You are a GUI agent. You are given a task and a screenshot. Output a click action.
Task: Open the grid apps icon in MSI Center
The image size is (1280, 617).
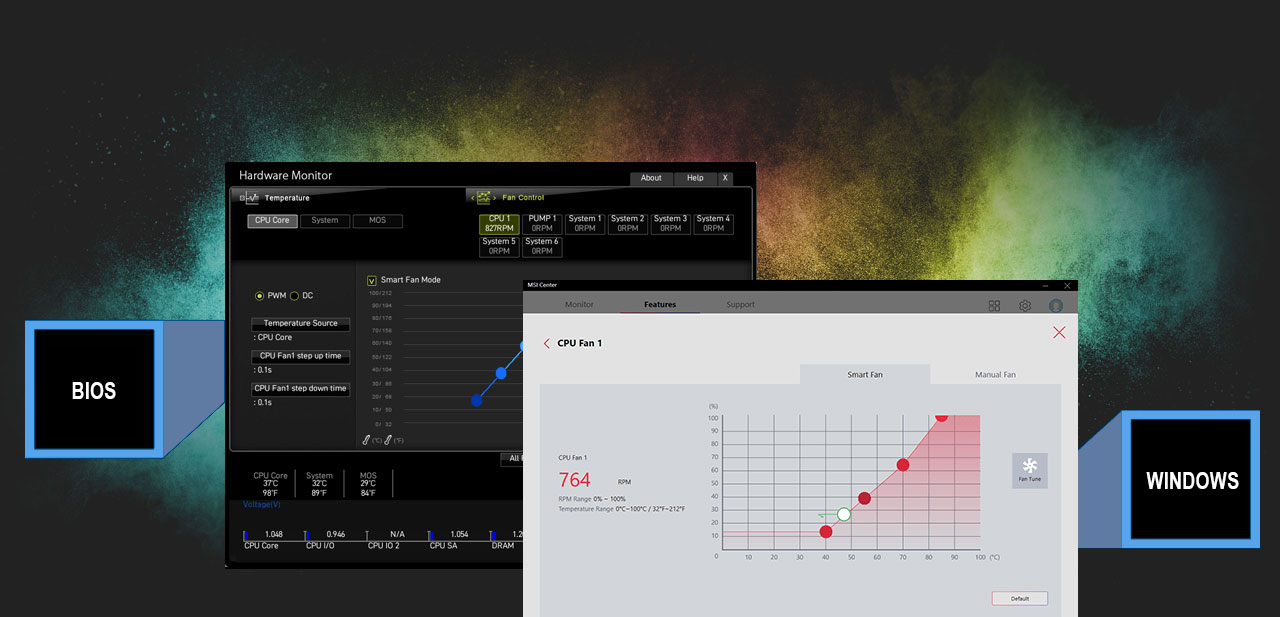(994, 305)
